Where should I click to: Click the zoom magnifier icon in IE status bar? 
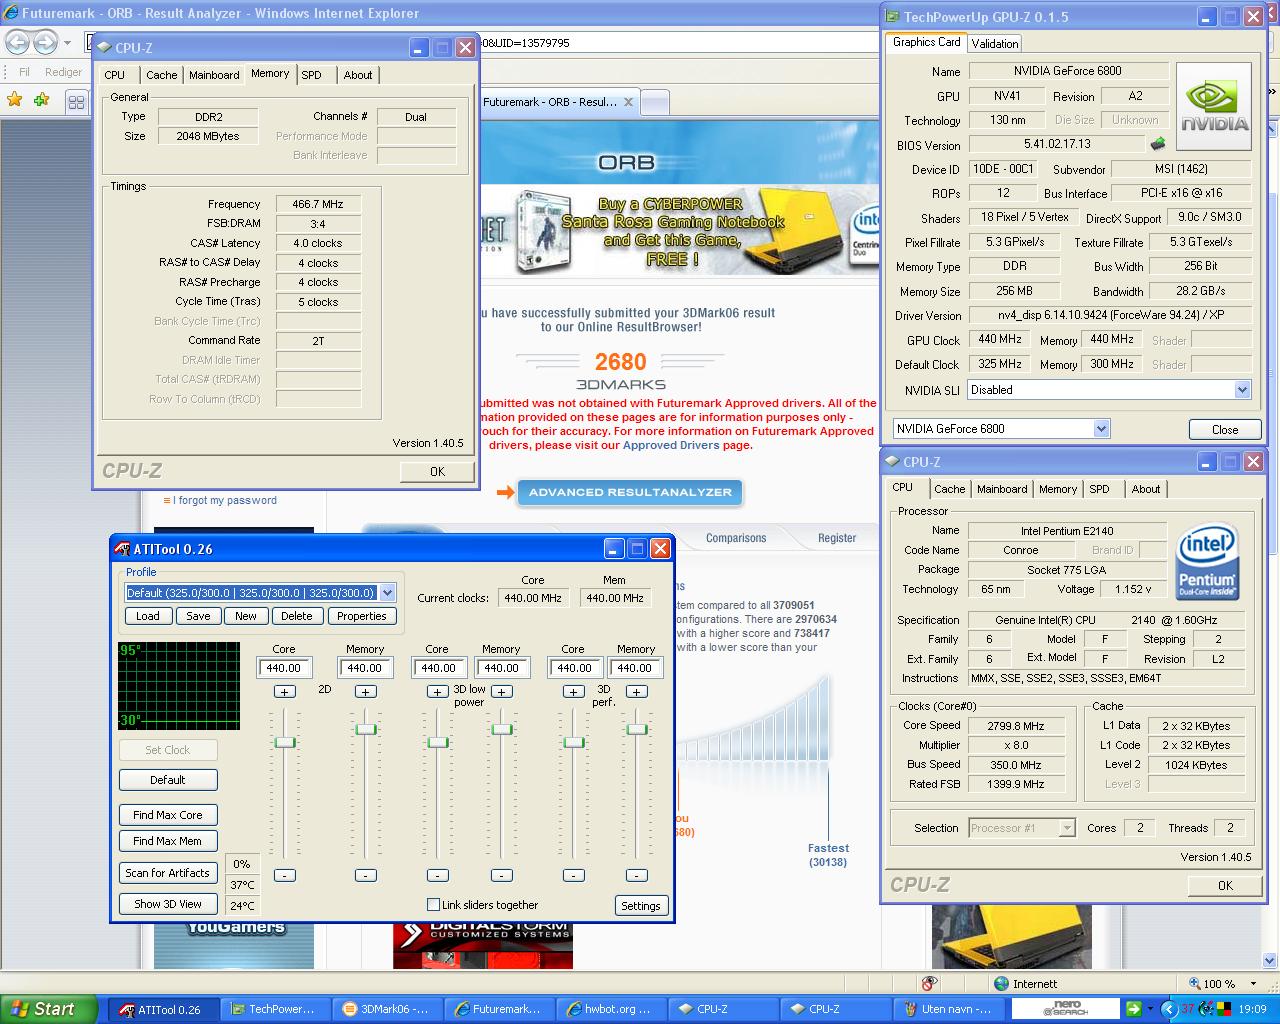[1194, 984]
